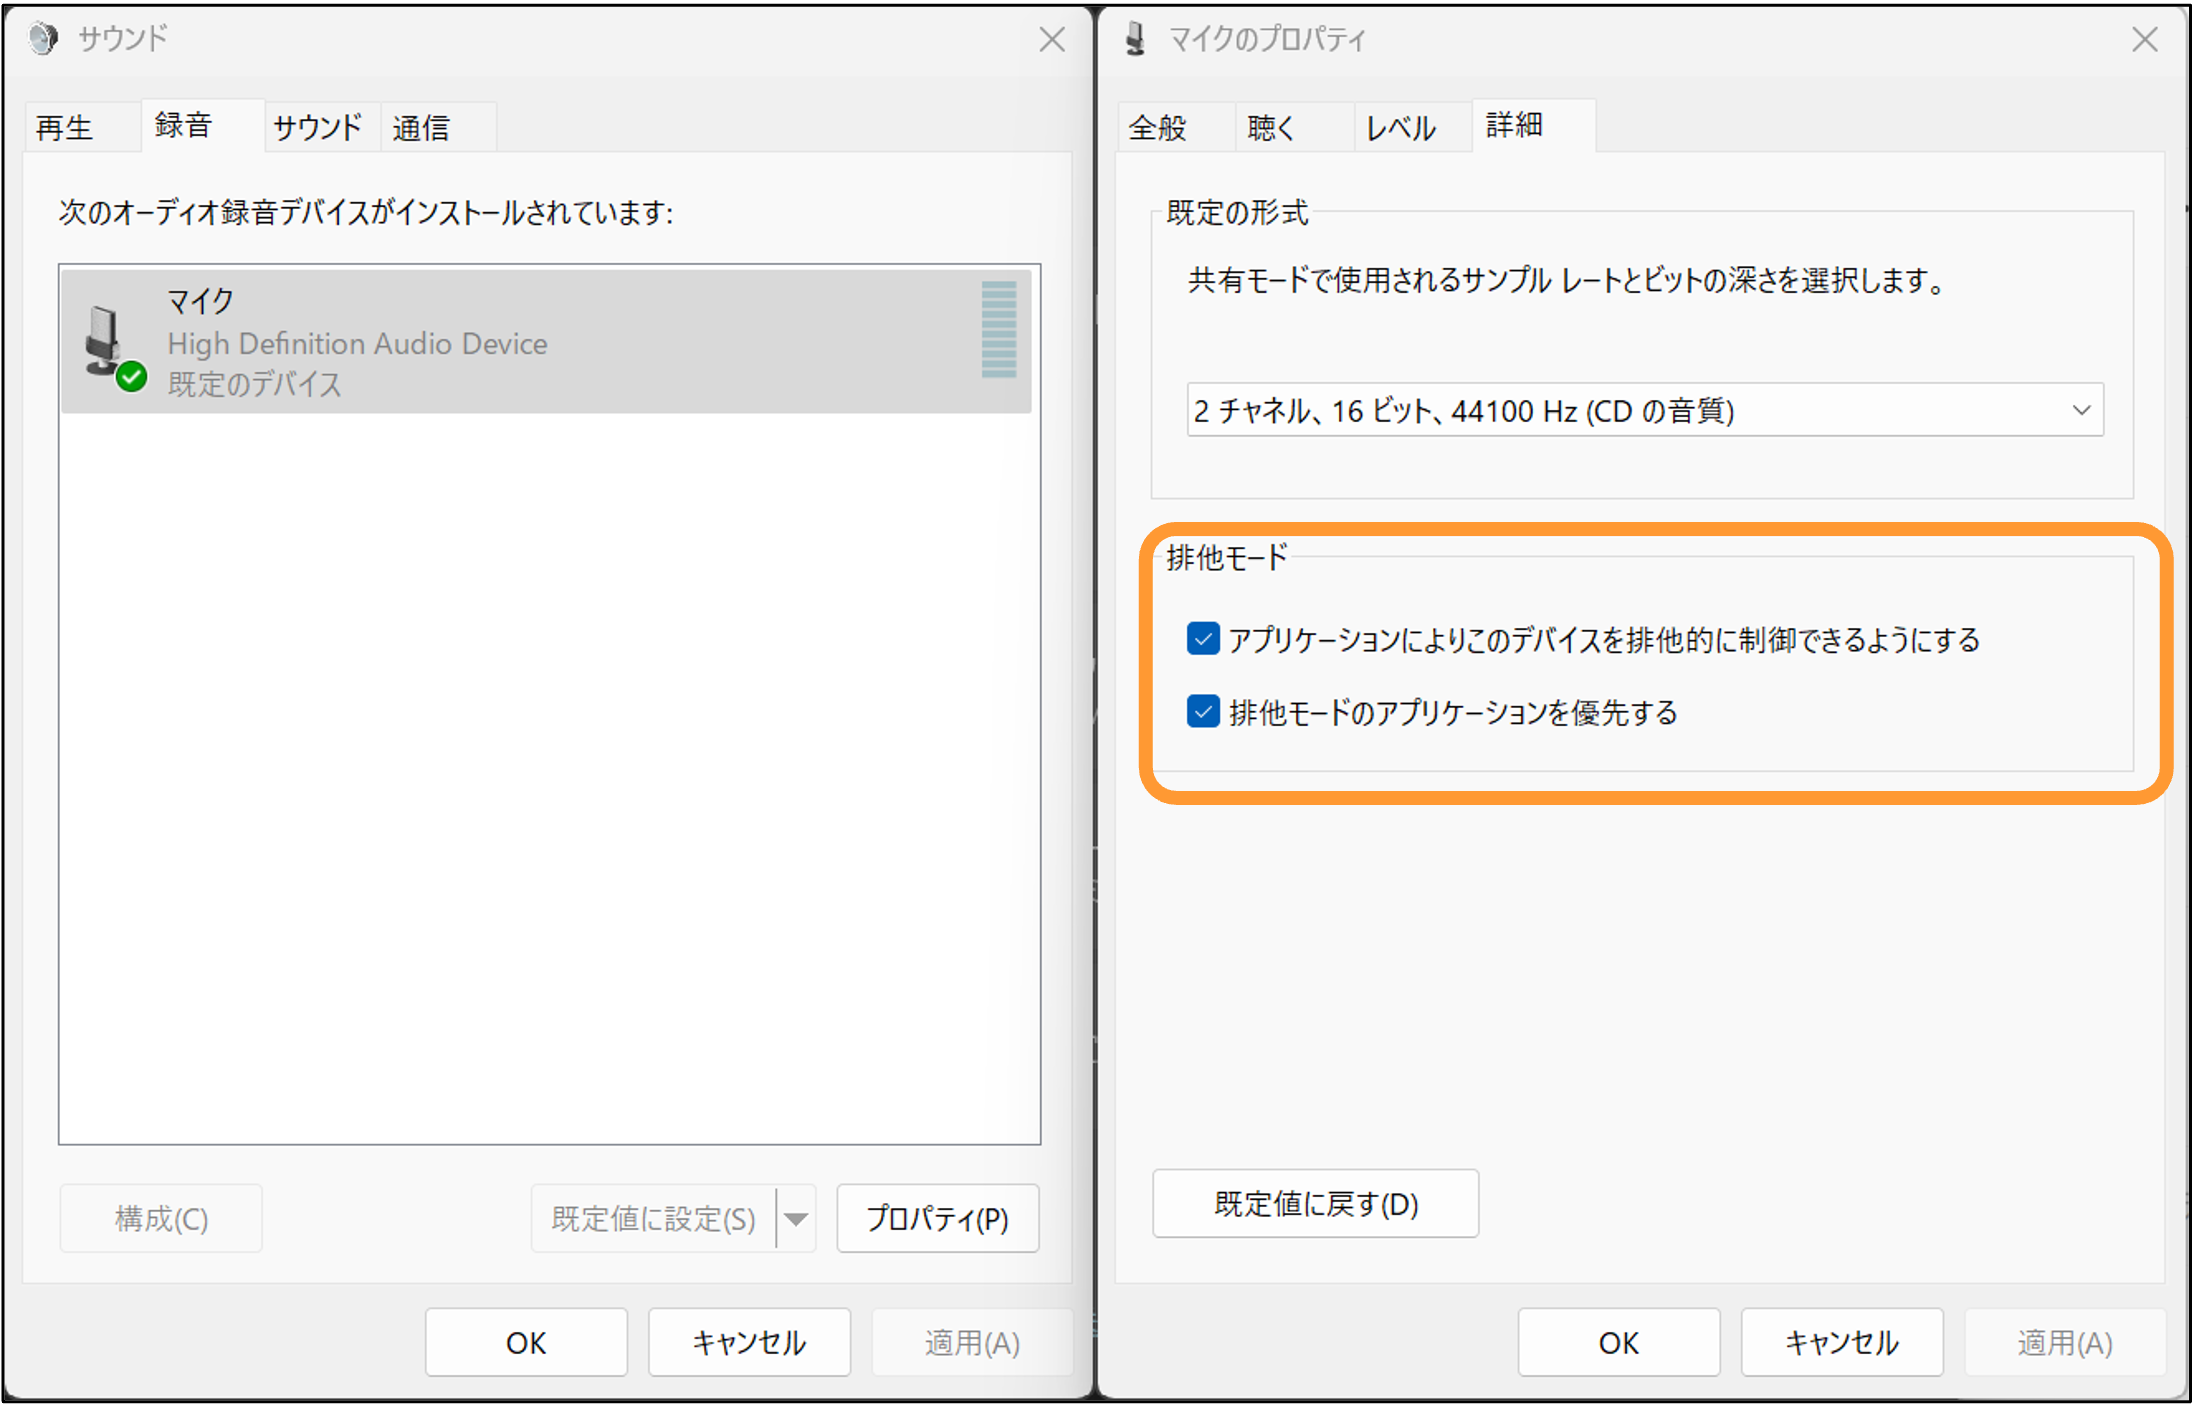2195x1407 pixels.
Task: Uncheck exclusive control by applications checkbox
Action: [x=1203, y=638]
